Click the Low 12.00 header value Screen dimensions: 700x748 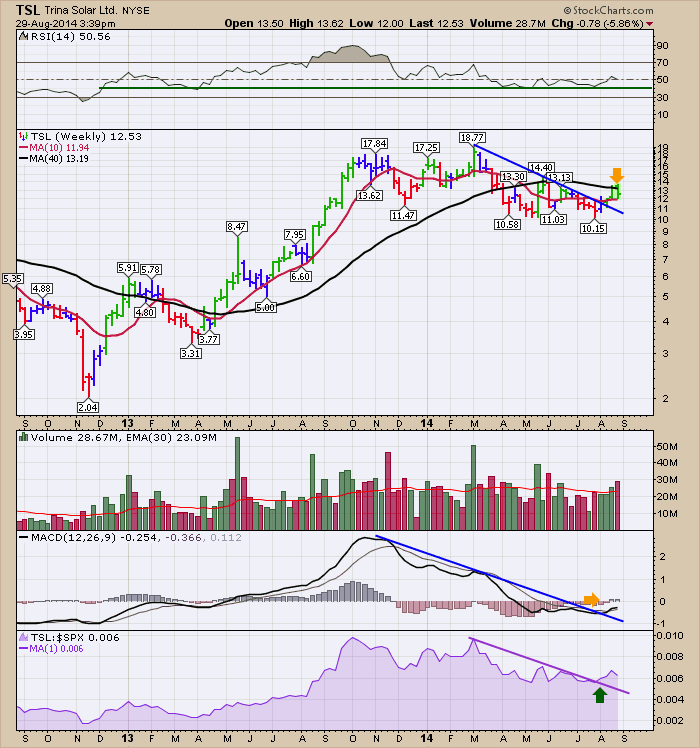tap(376, 23)
